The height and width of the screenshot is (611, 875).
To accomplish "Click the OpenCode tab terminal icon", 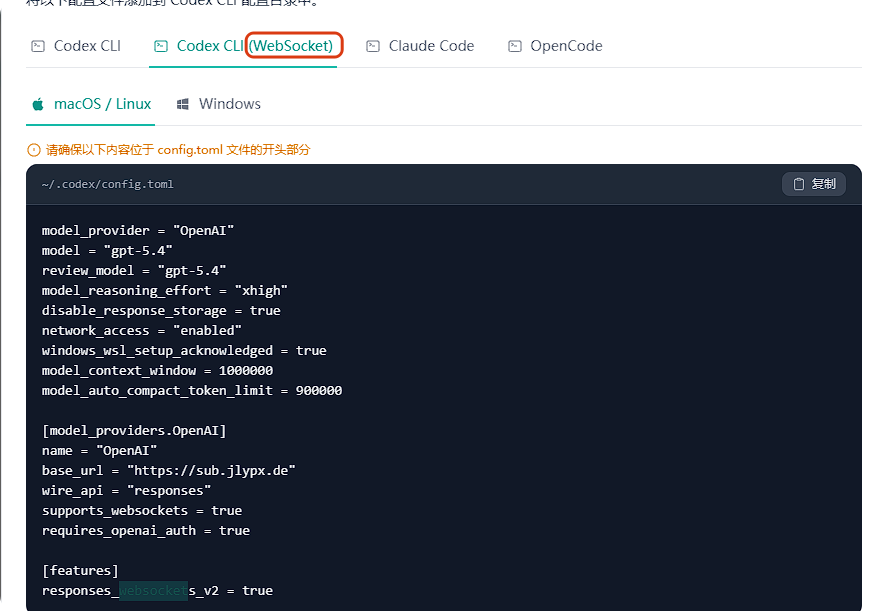I will coord(515,46).
